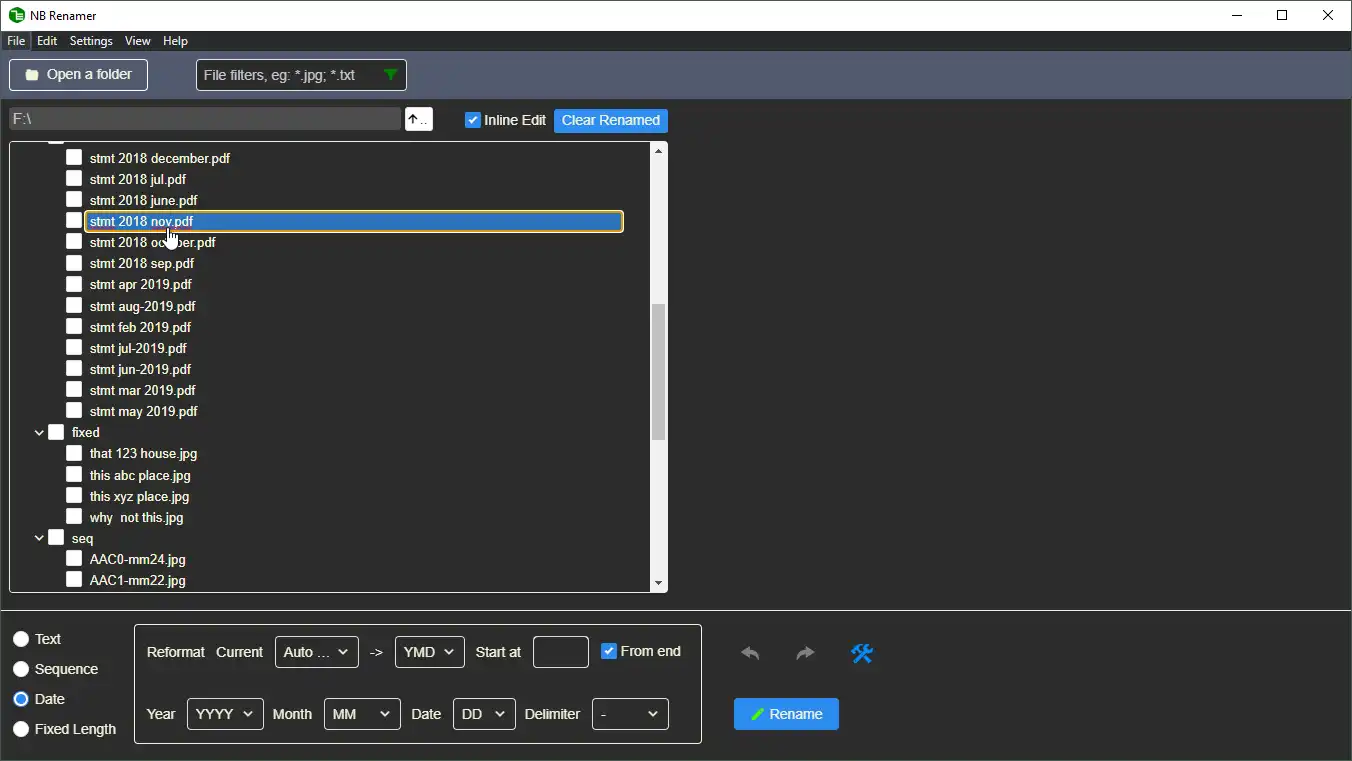Image resolution: width=1352 pixels, height=761 pixels.
Task: Open the File menu
Action: tap(16, 41)
